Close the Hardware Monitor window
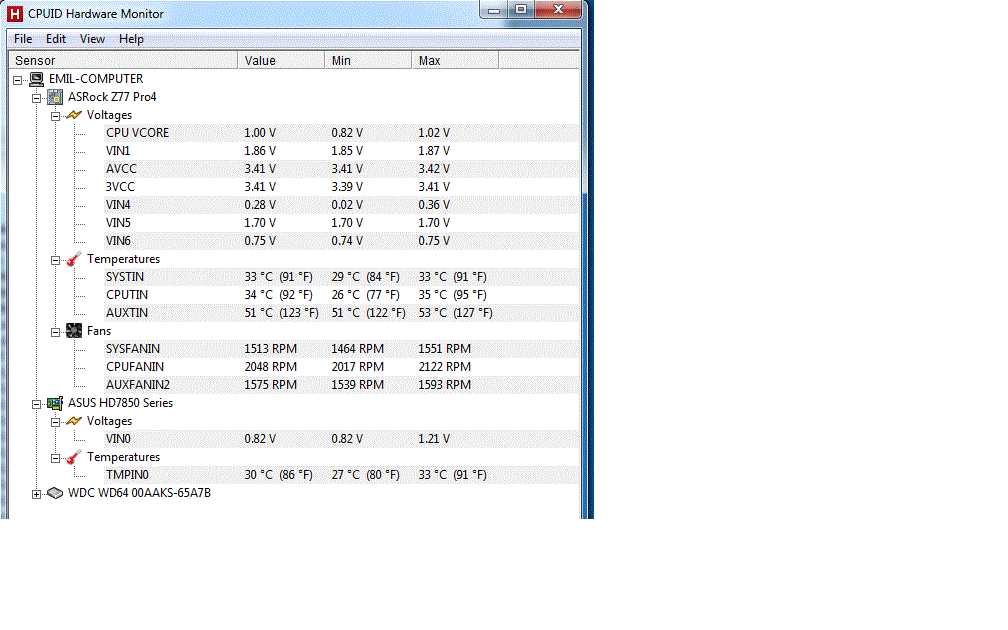This screenshot has width=1008, height=630. (x=558, y=10)
